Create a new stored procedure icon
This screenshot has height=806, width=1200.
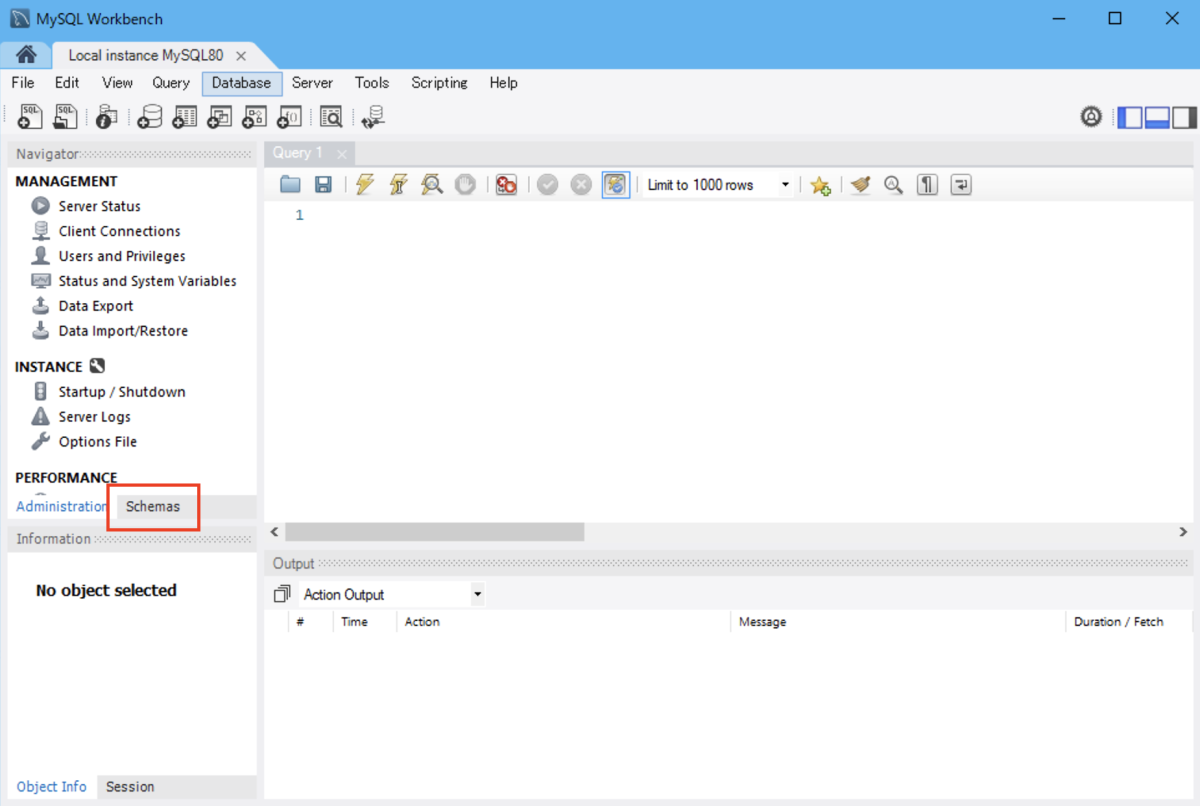(254, 117)
